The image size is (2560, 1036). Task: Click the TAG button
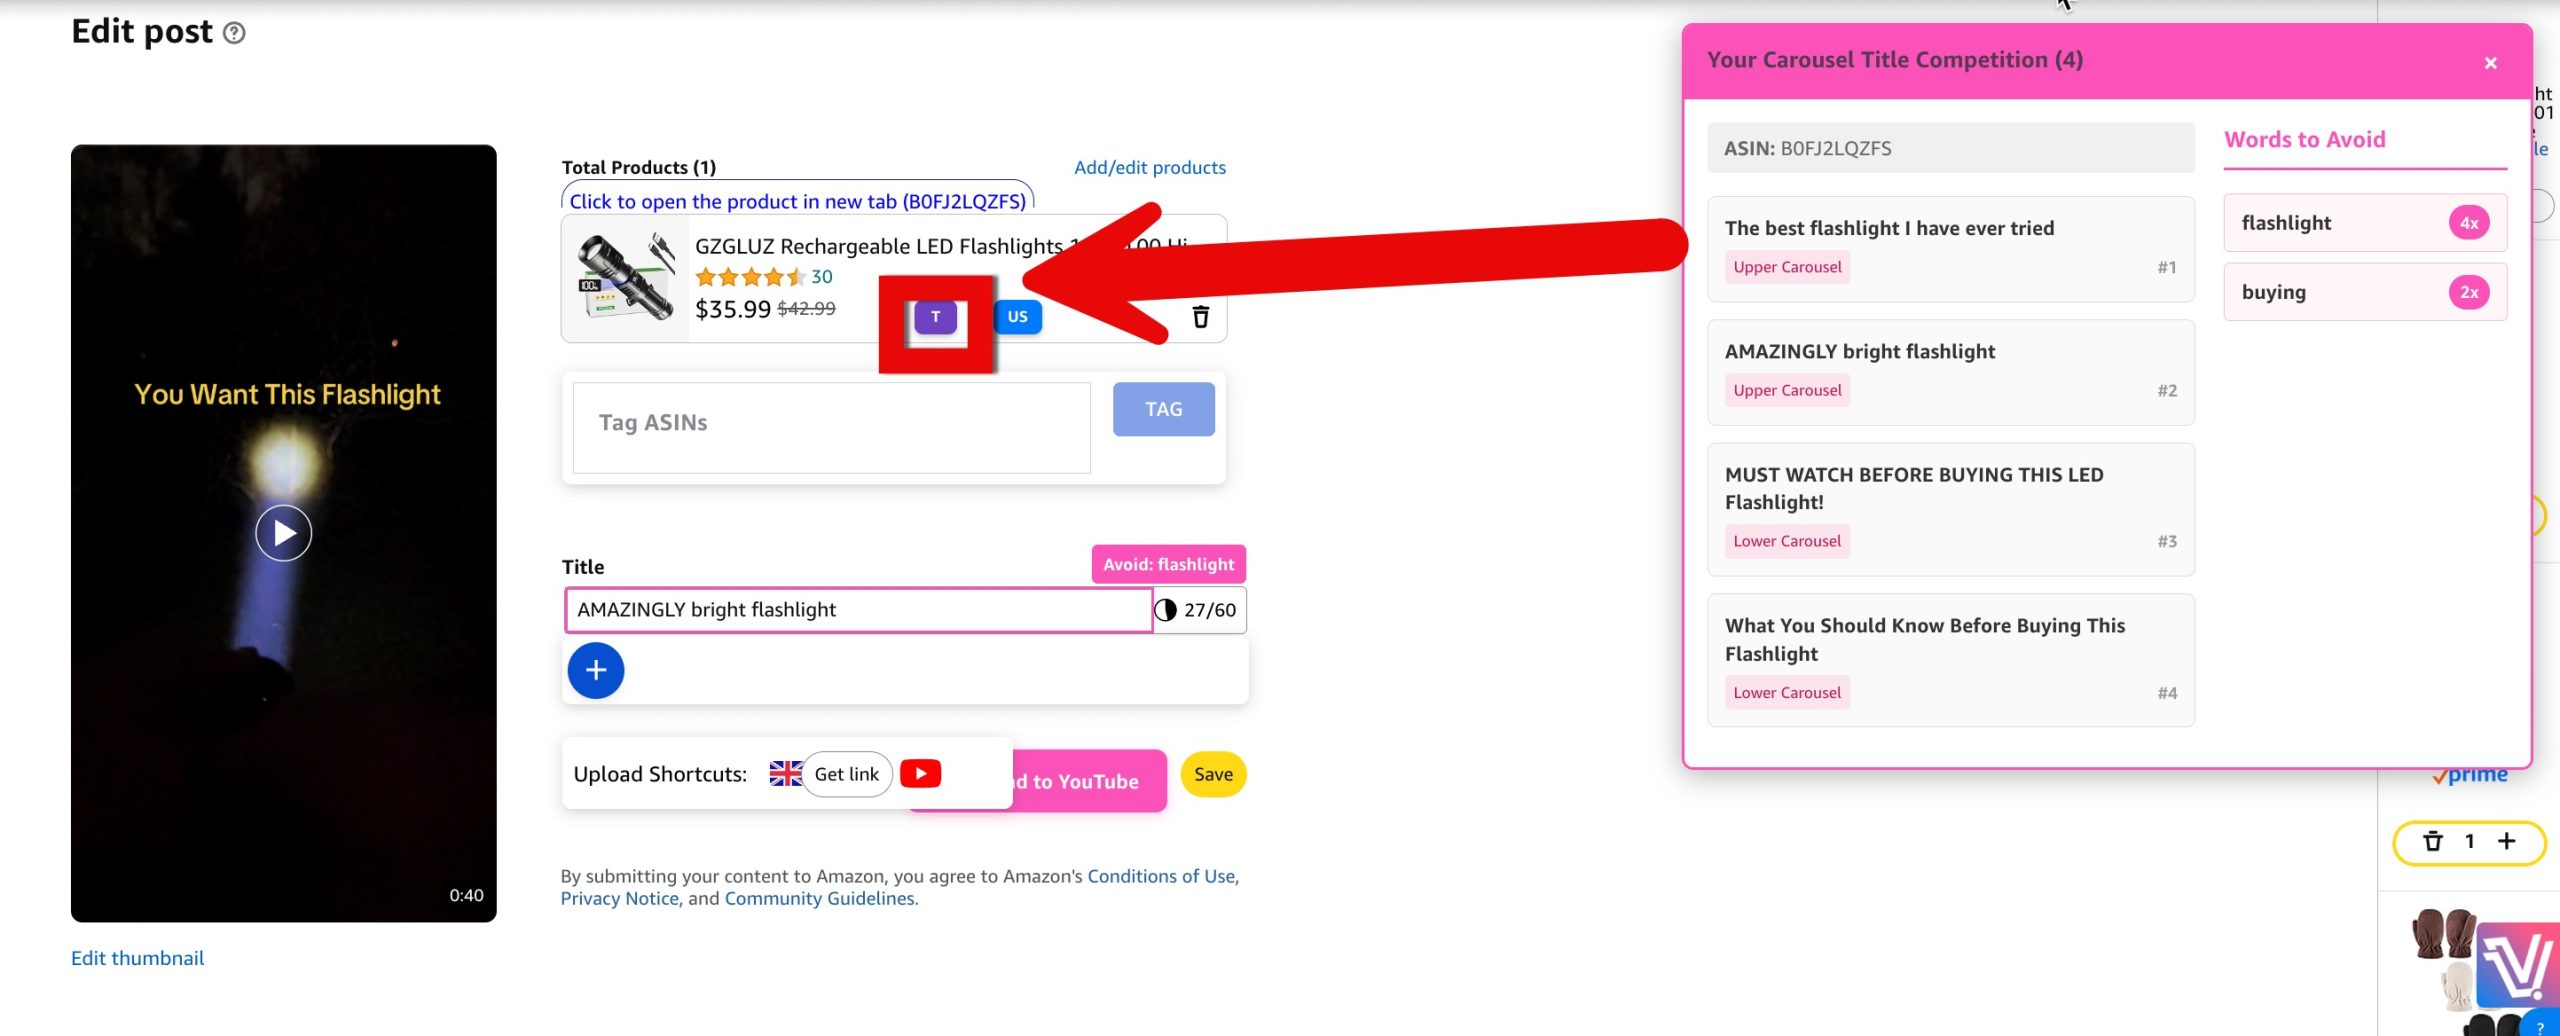tap(1162, 408)
